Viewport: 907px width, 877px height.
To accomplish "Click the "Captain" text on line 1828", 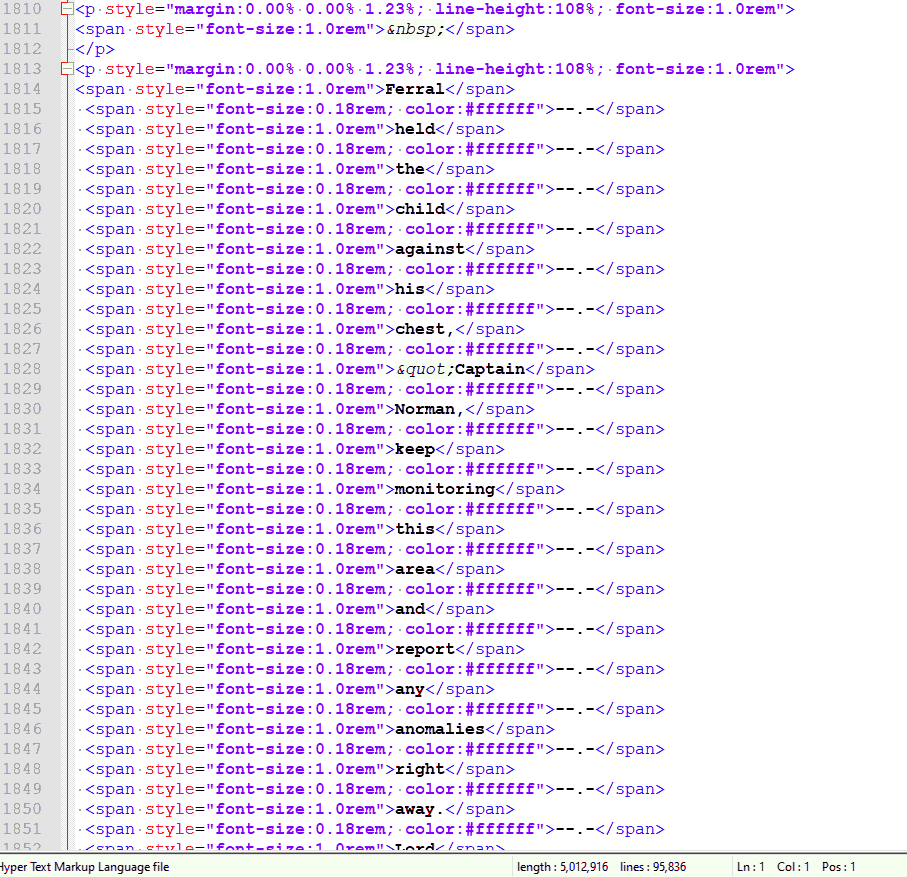I will coord(490,369).
